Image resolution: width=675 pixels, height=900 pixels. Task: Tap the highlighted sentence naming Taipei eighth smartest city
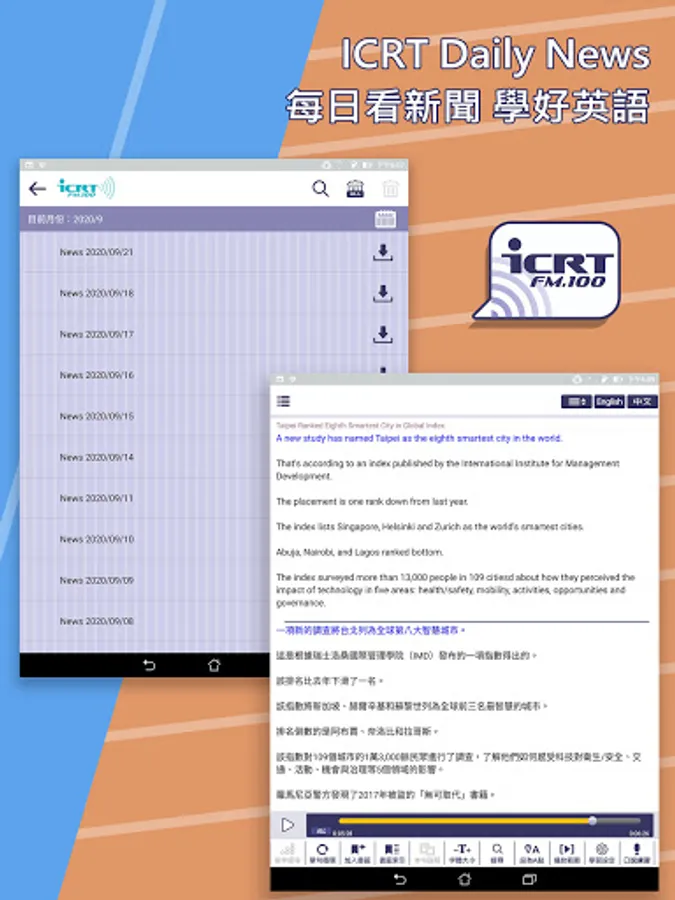(419, 439)
